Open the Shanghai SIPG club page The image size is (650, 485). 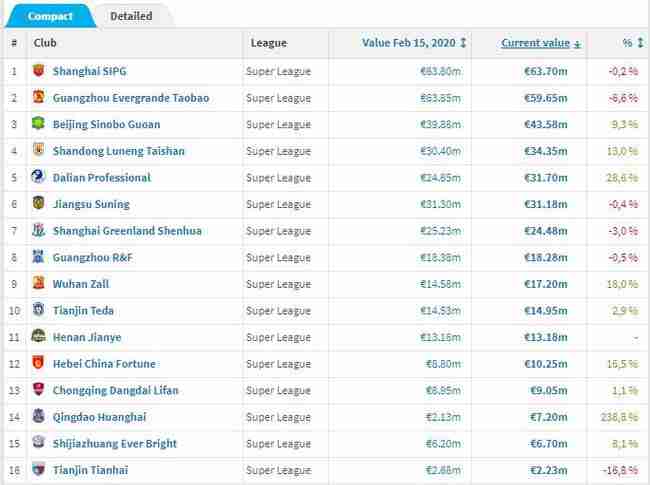(90, 71)
